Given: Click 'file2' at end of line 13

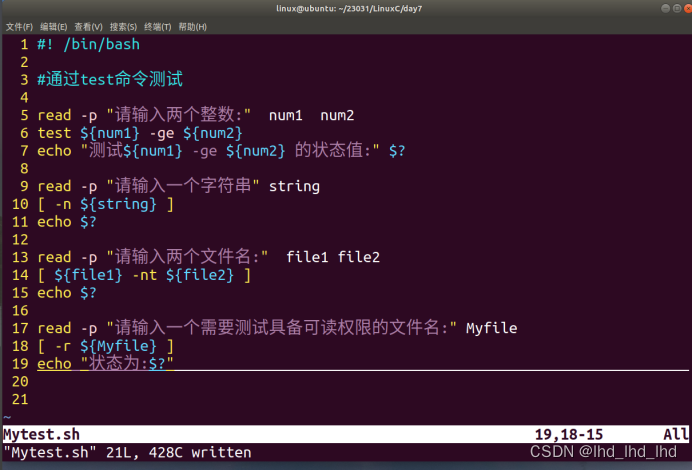Looking at the screenshot, I should point(358,257).
